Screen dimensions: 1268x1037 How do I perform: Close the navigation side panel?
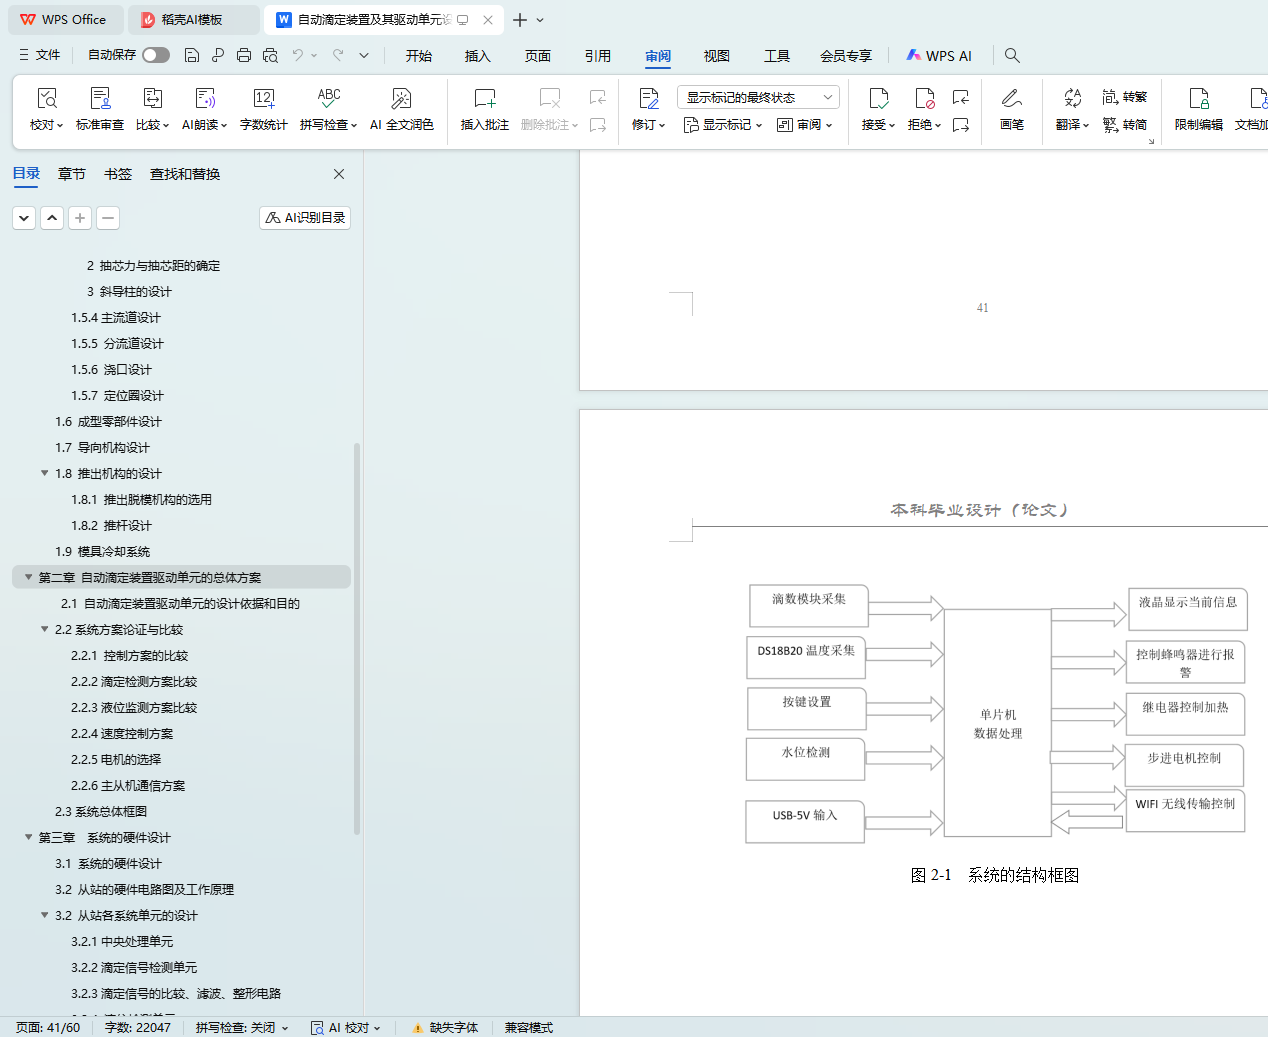pyautogui.click(x=339, y=174)
